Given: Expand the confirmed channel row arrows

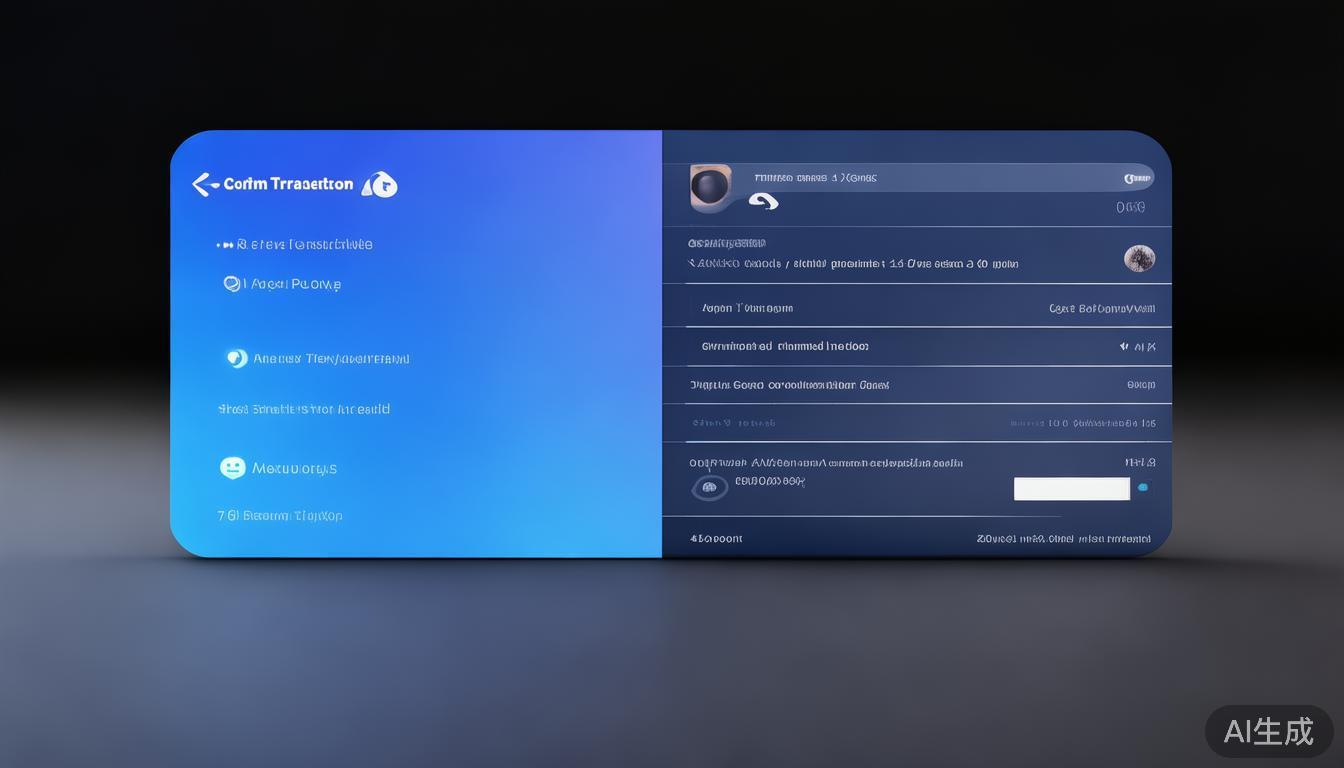Looking at the screenshot, I should [1137, 346].
